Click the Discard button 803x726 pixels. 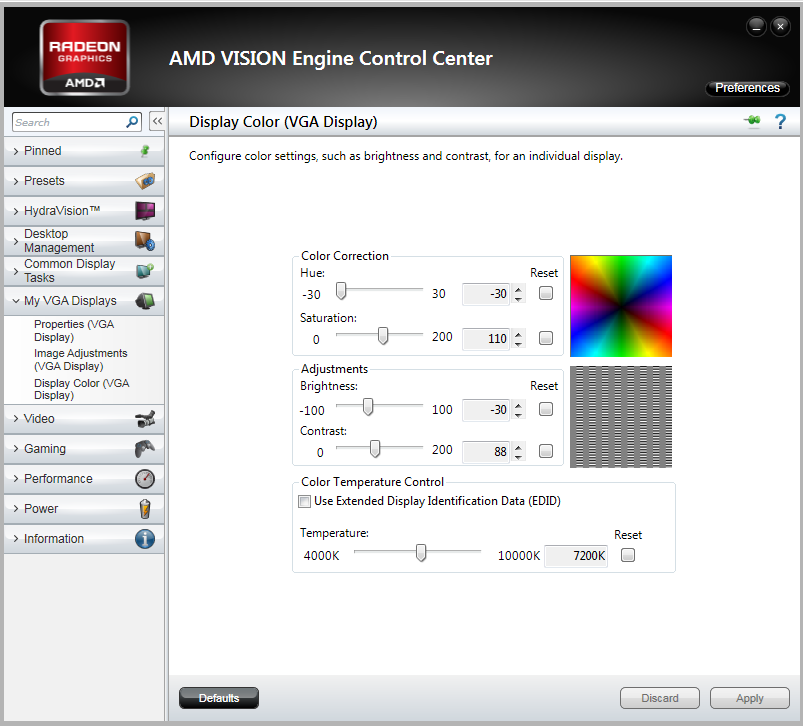coord(660,698)
